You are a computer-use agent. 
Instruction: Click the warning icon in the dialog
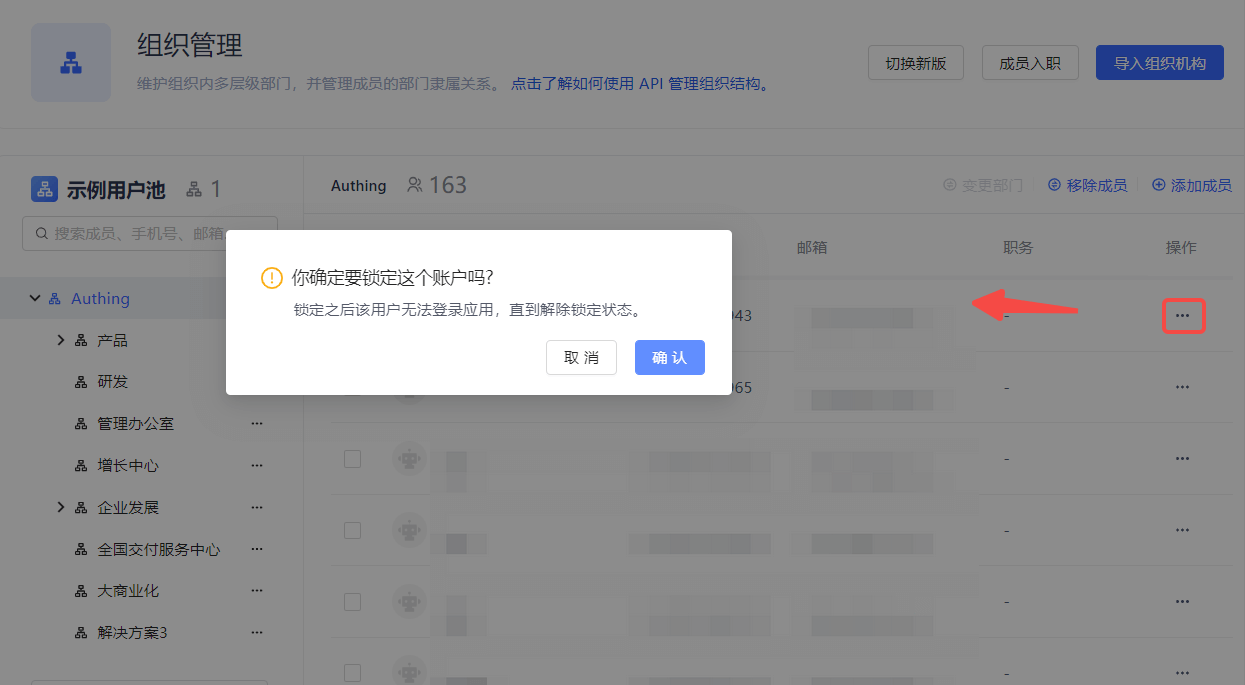272,278
